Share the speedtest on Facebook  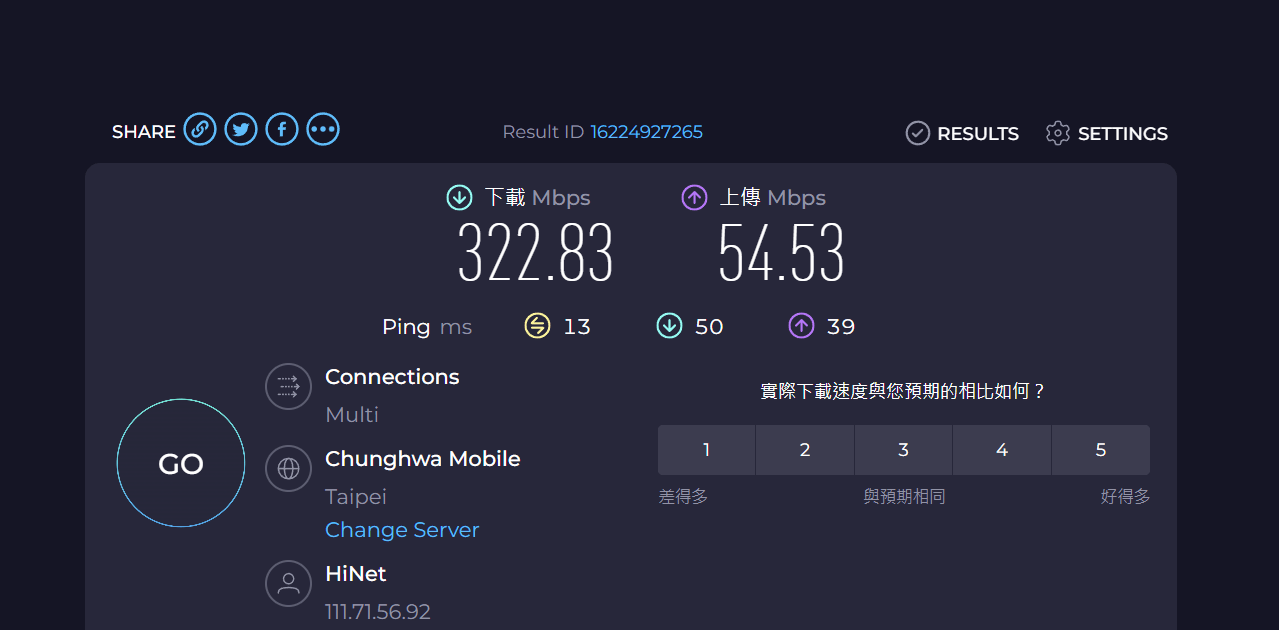tap(281, 129)
